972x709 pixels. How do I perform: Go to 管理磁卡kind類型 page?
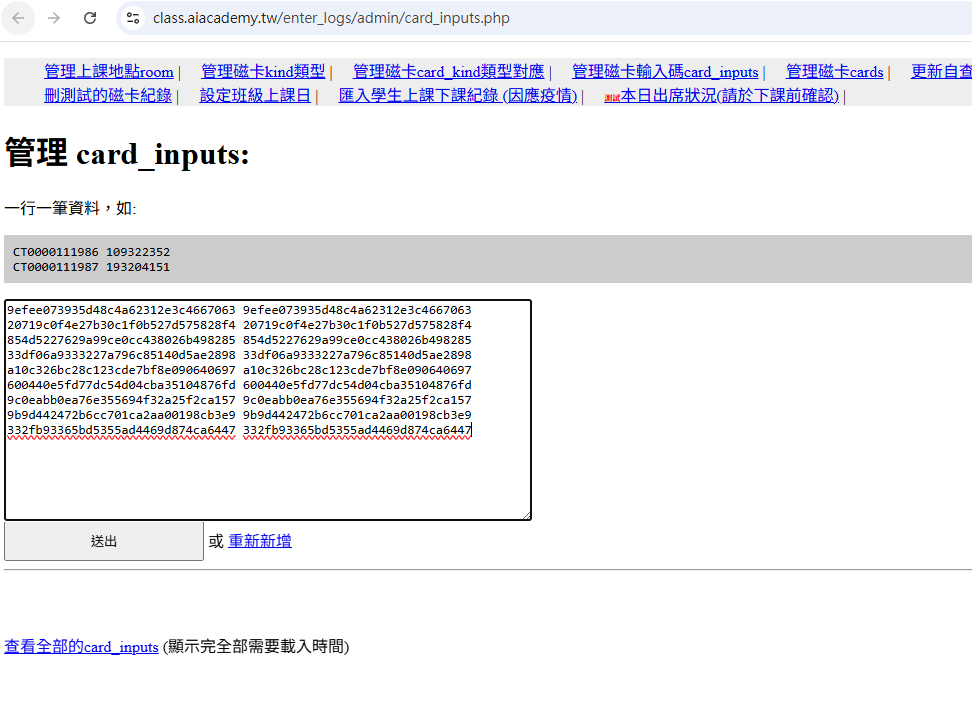coord(263,72)
